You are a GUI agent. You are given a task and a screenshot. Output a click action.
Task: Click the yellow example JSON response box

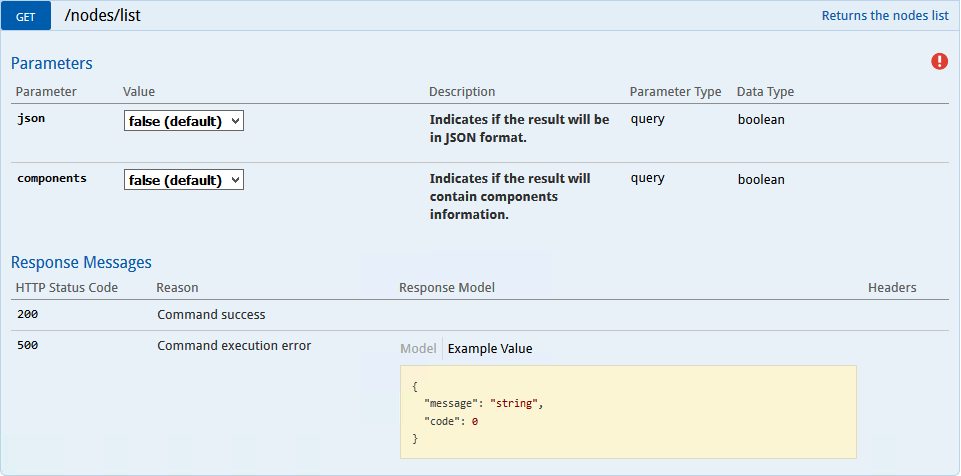coord(628,412)
